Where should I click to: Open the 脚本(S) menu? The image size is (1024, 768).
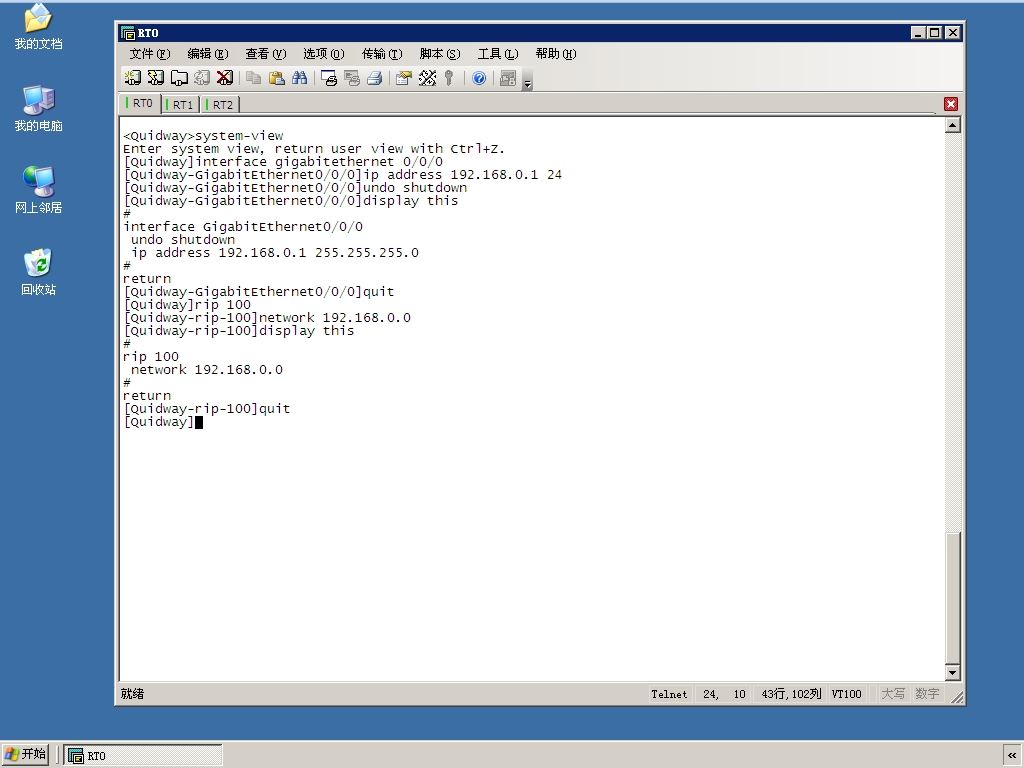pos(440,54)
